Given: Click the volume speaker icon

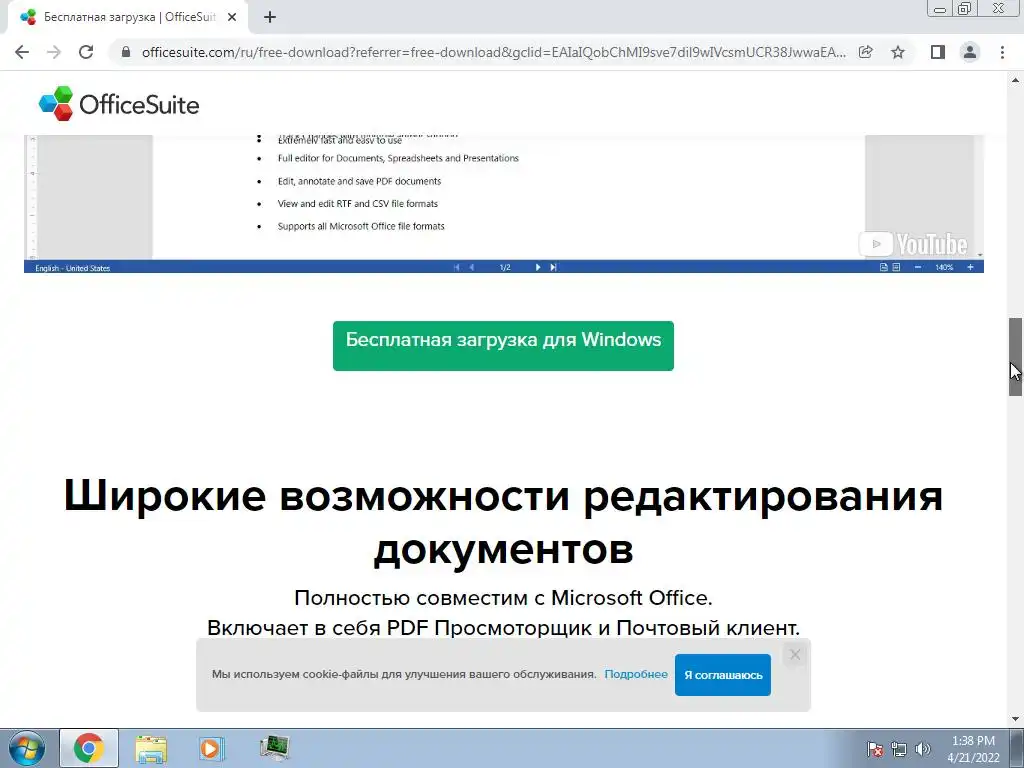Looking at the screenshot, I should click(923, 749).
